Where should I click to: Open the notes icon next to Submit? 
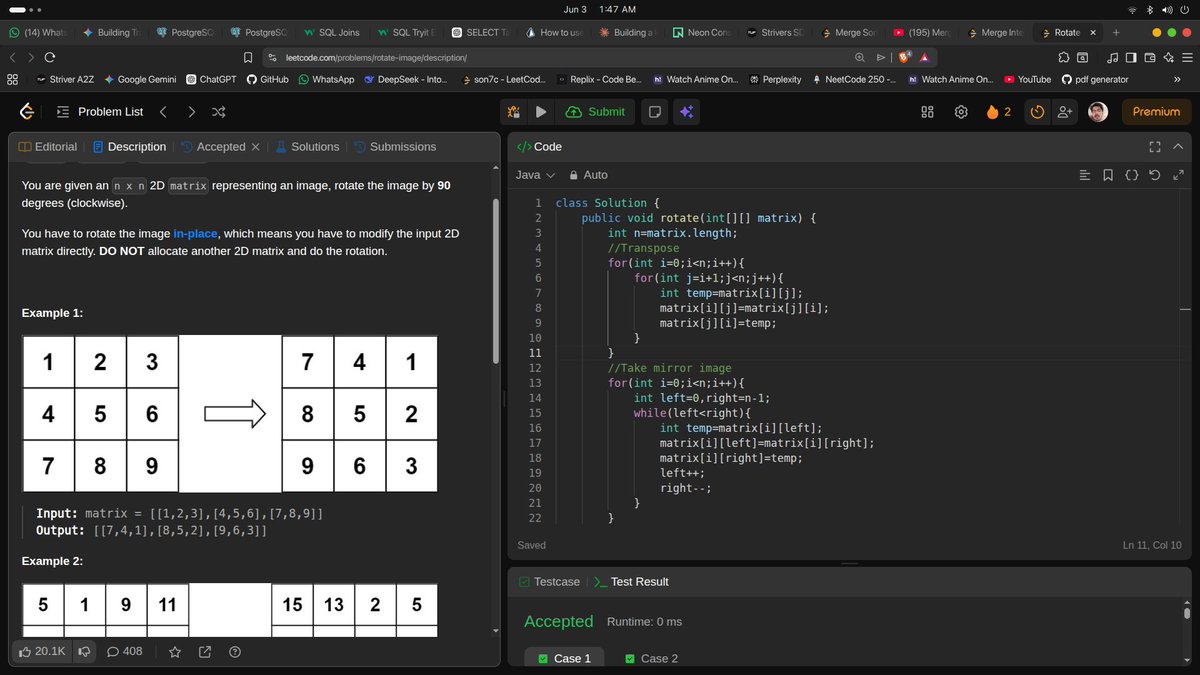point(655,112)
